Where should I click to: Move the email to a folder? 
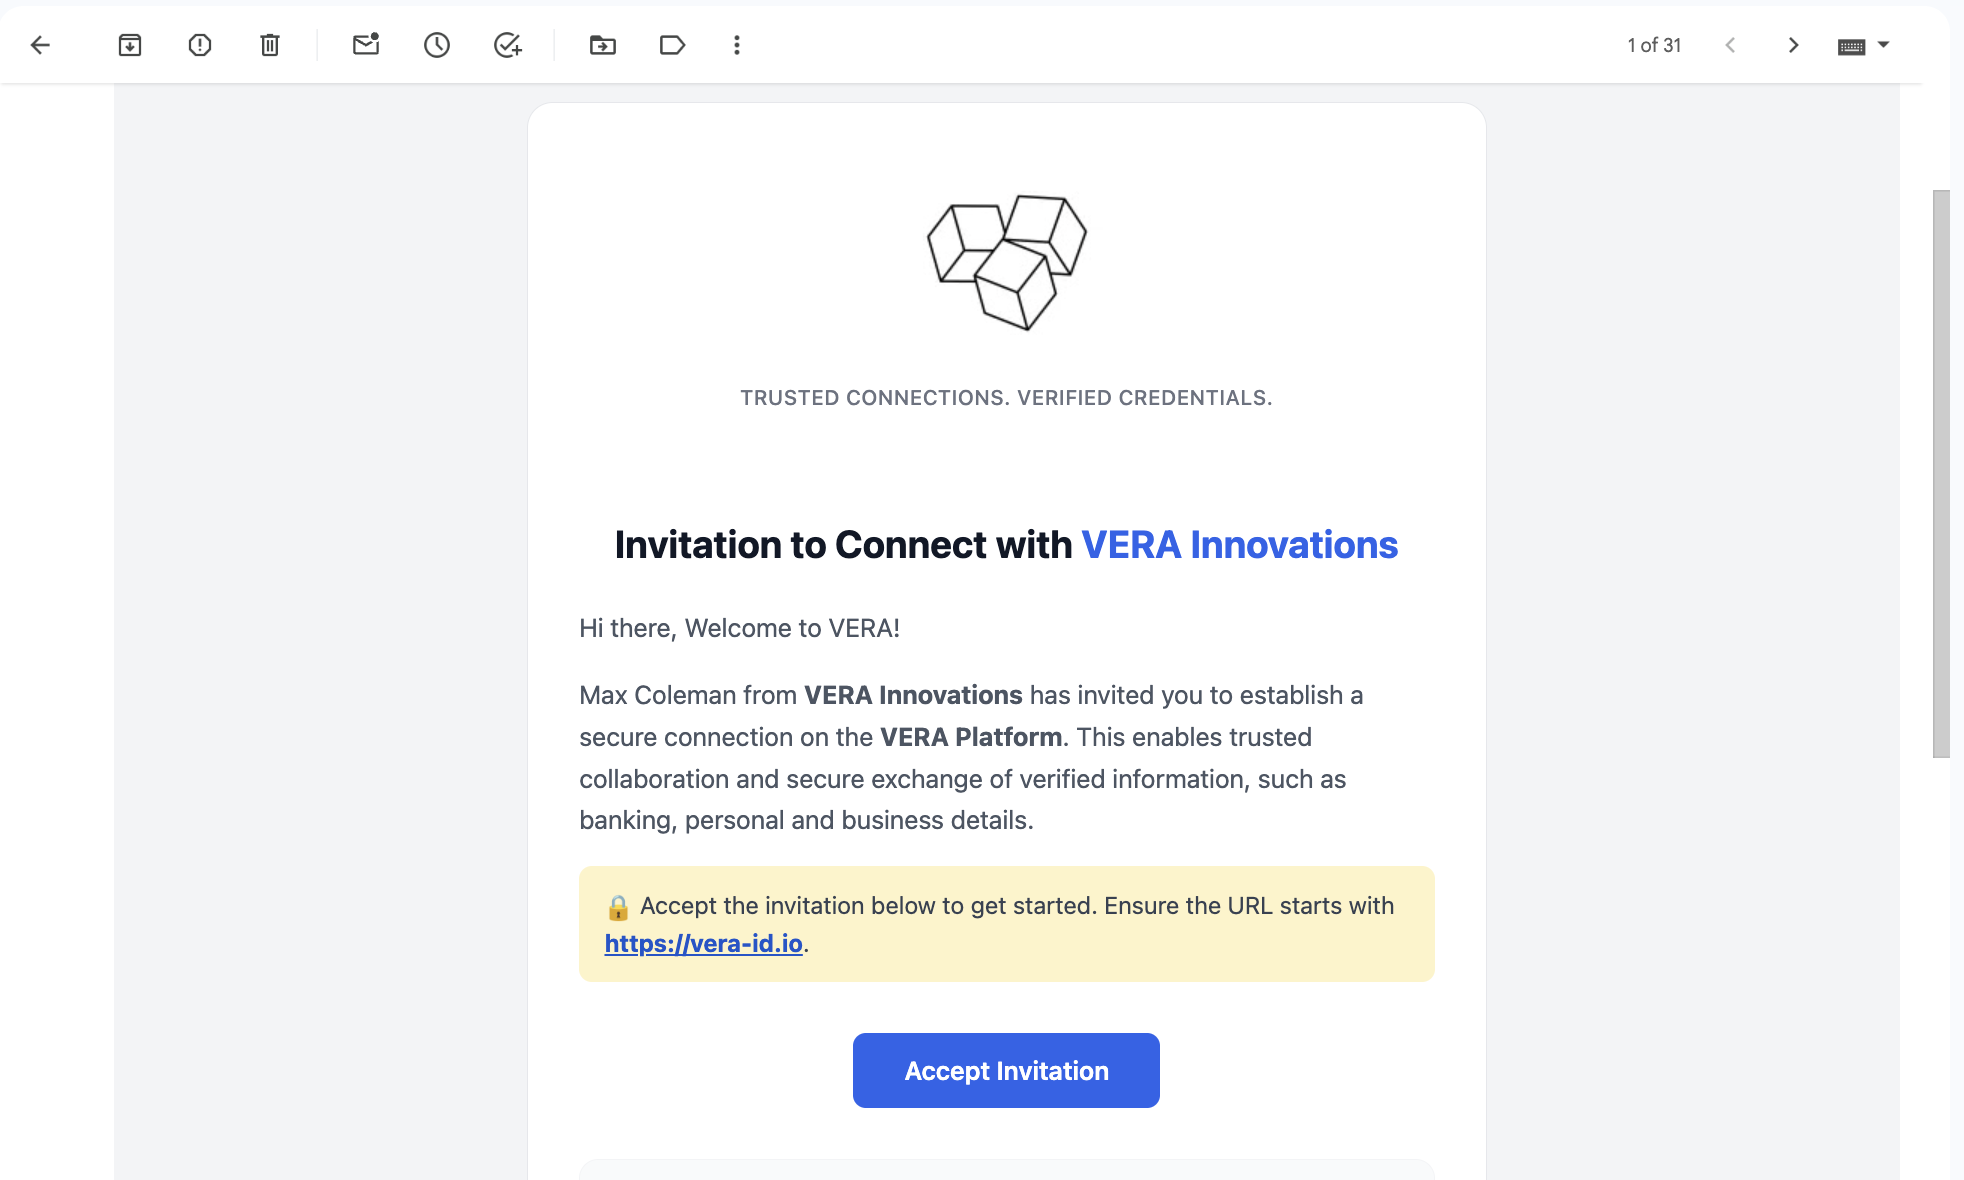[x=602, y=44]
